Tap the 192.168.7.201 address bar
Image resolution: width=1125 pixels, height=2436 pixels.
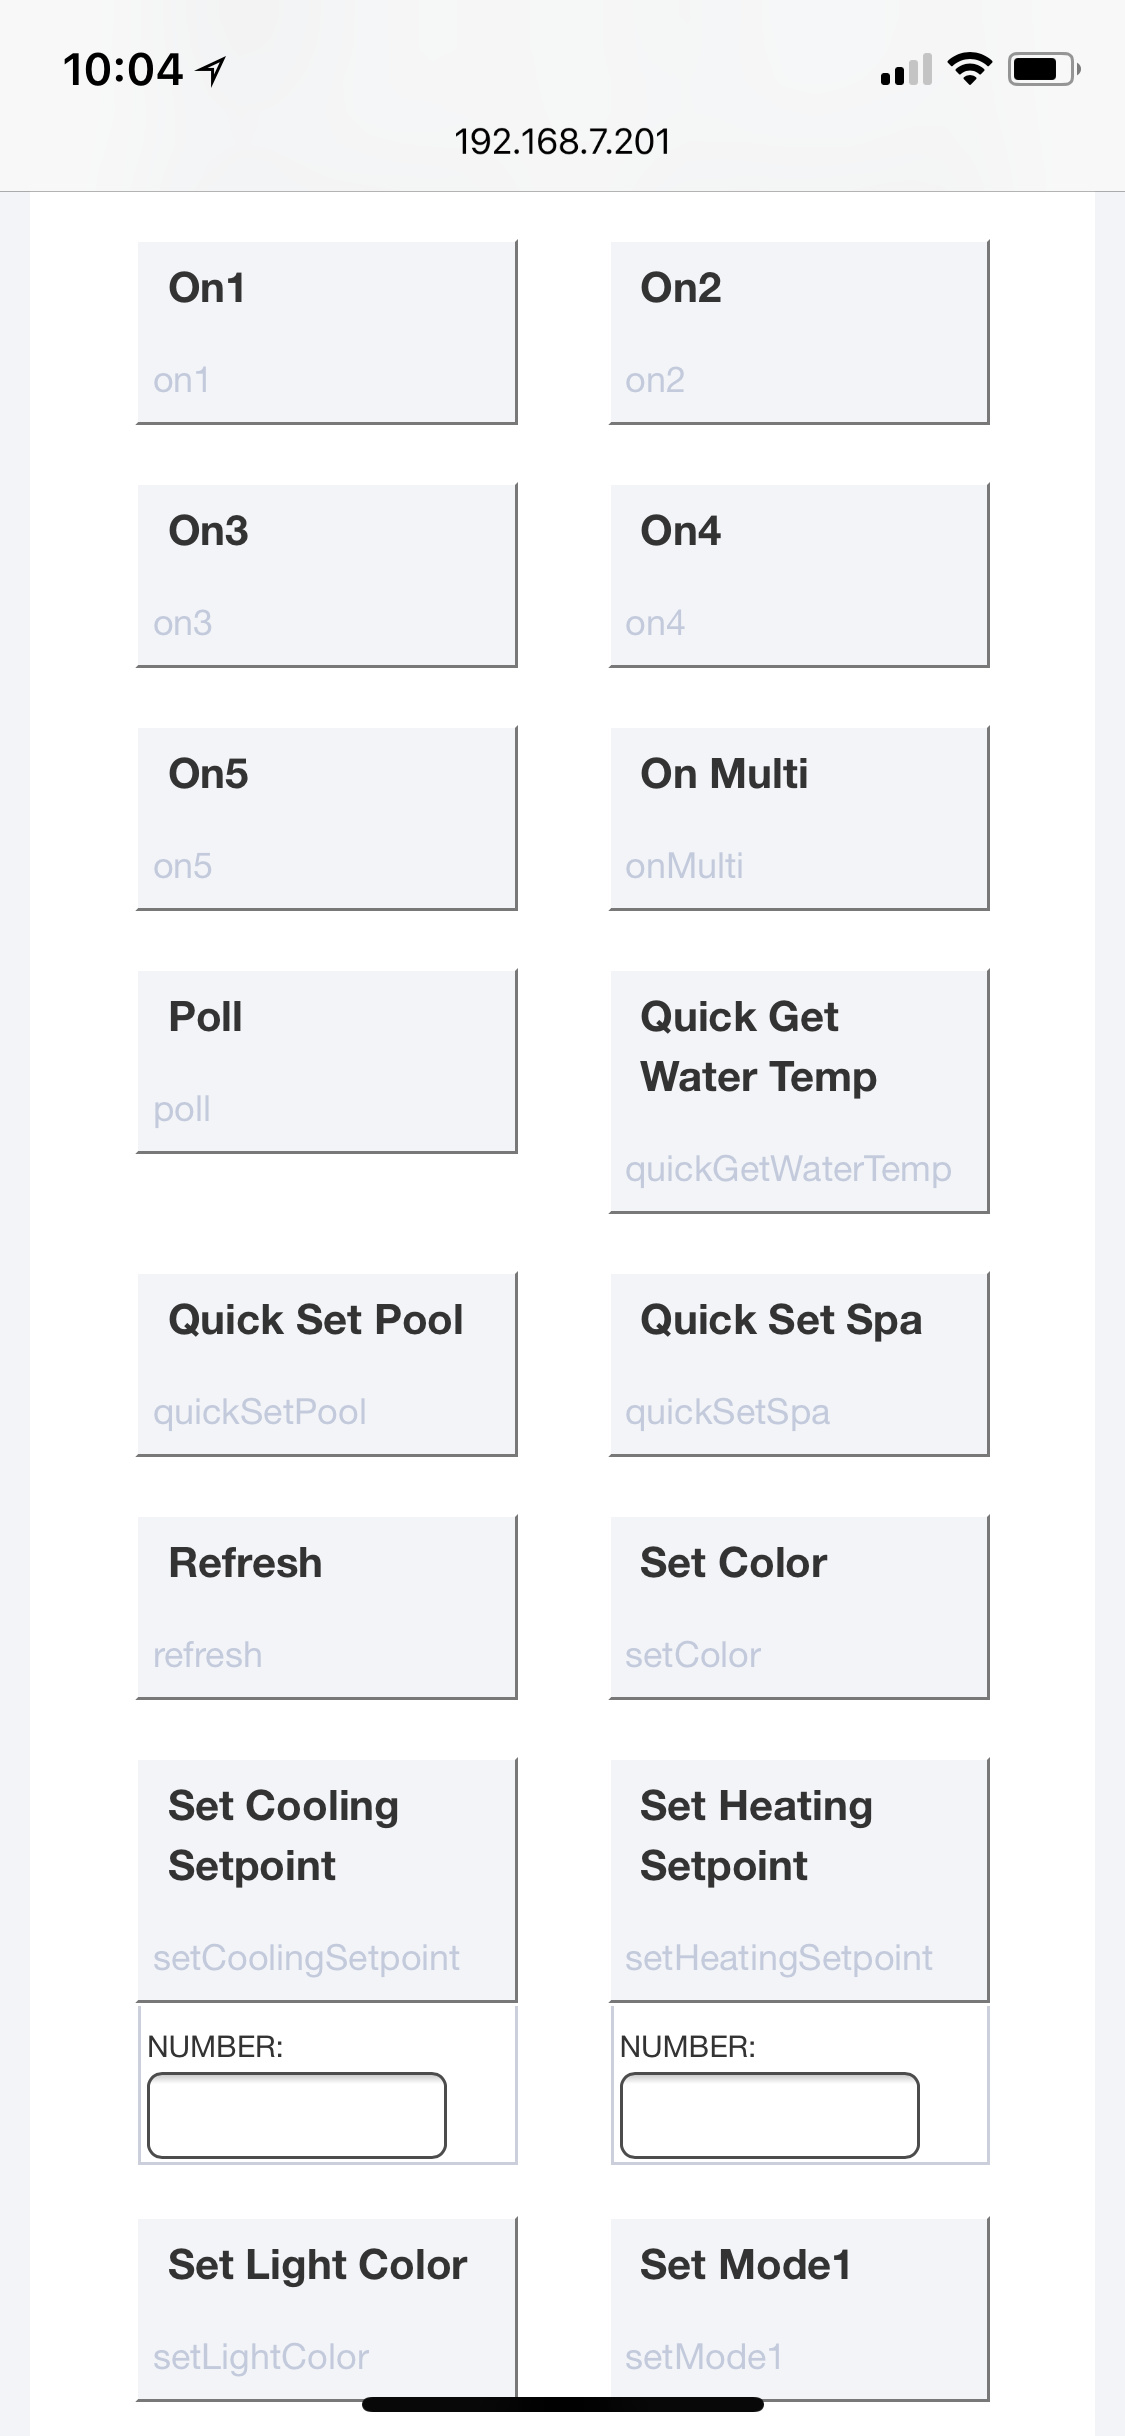[x=562, y=142]
